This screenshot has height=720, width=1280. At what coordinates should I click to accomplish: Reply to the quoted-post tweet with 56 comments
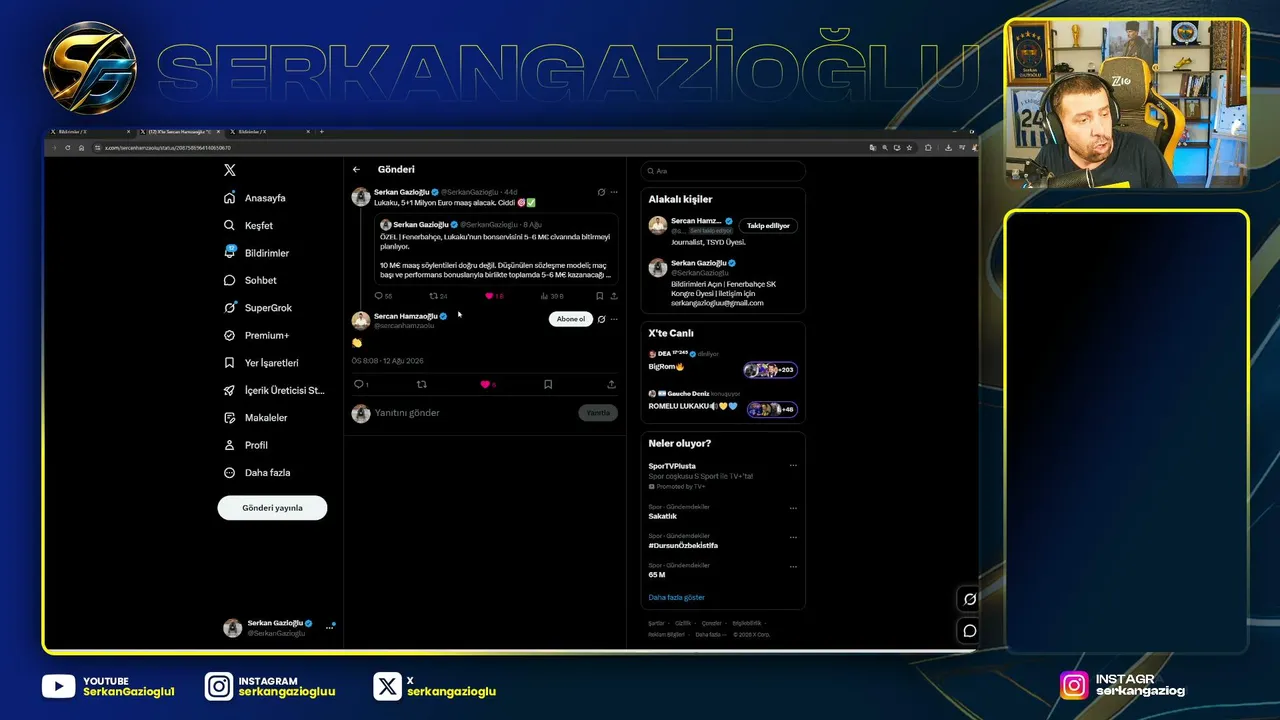383,296
